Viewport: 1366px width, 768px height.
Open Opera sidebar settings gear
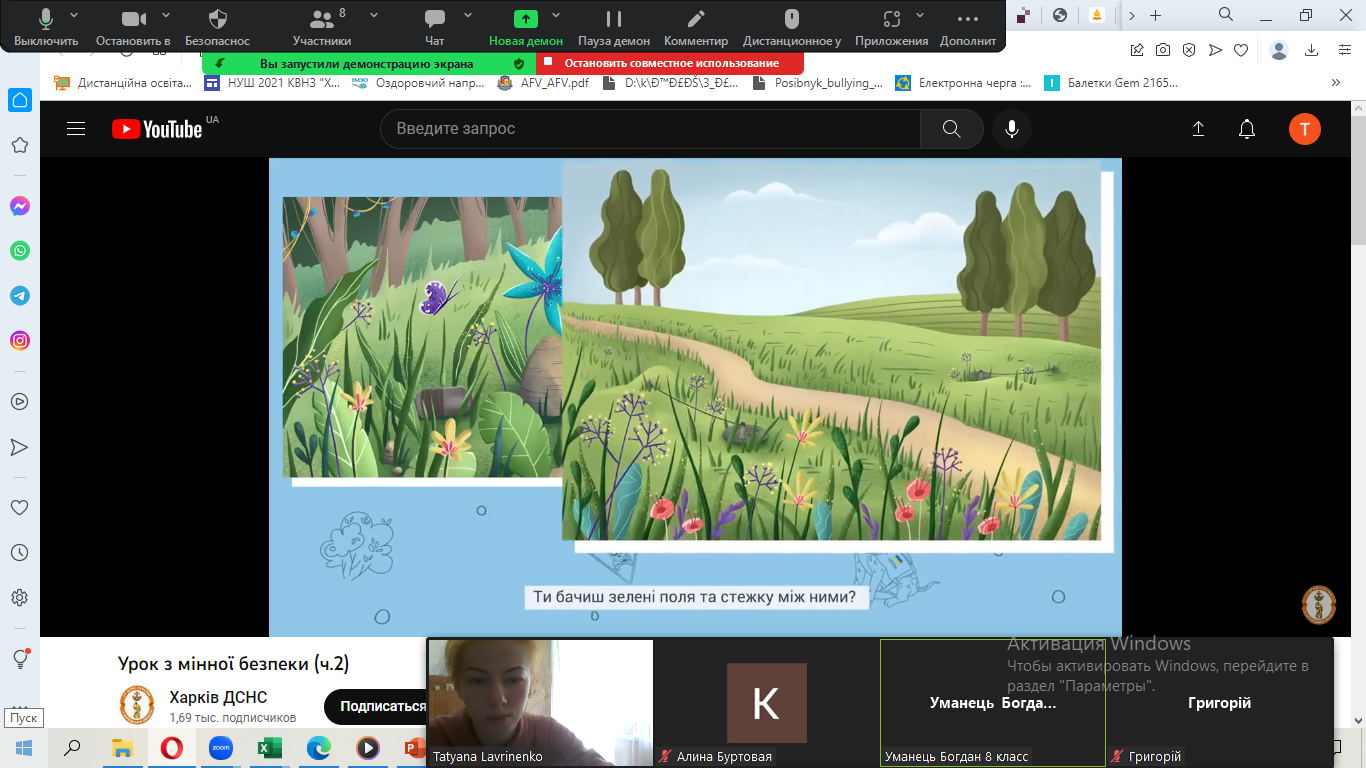pyautogui.click(x=20, y=598)
